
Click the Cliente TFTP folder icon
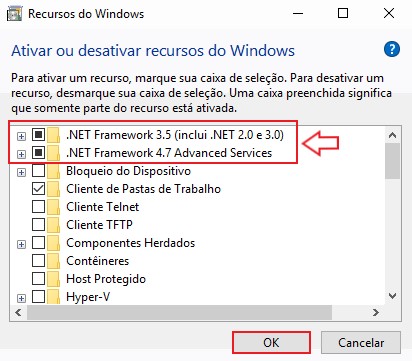(53, 225)
